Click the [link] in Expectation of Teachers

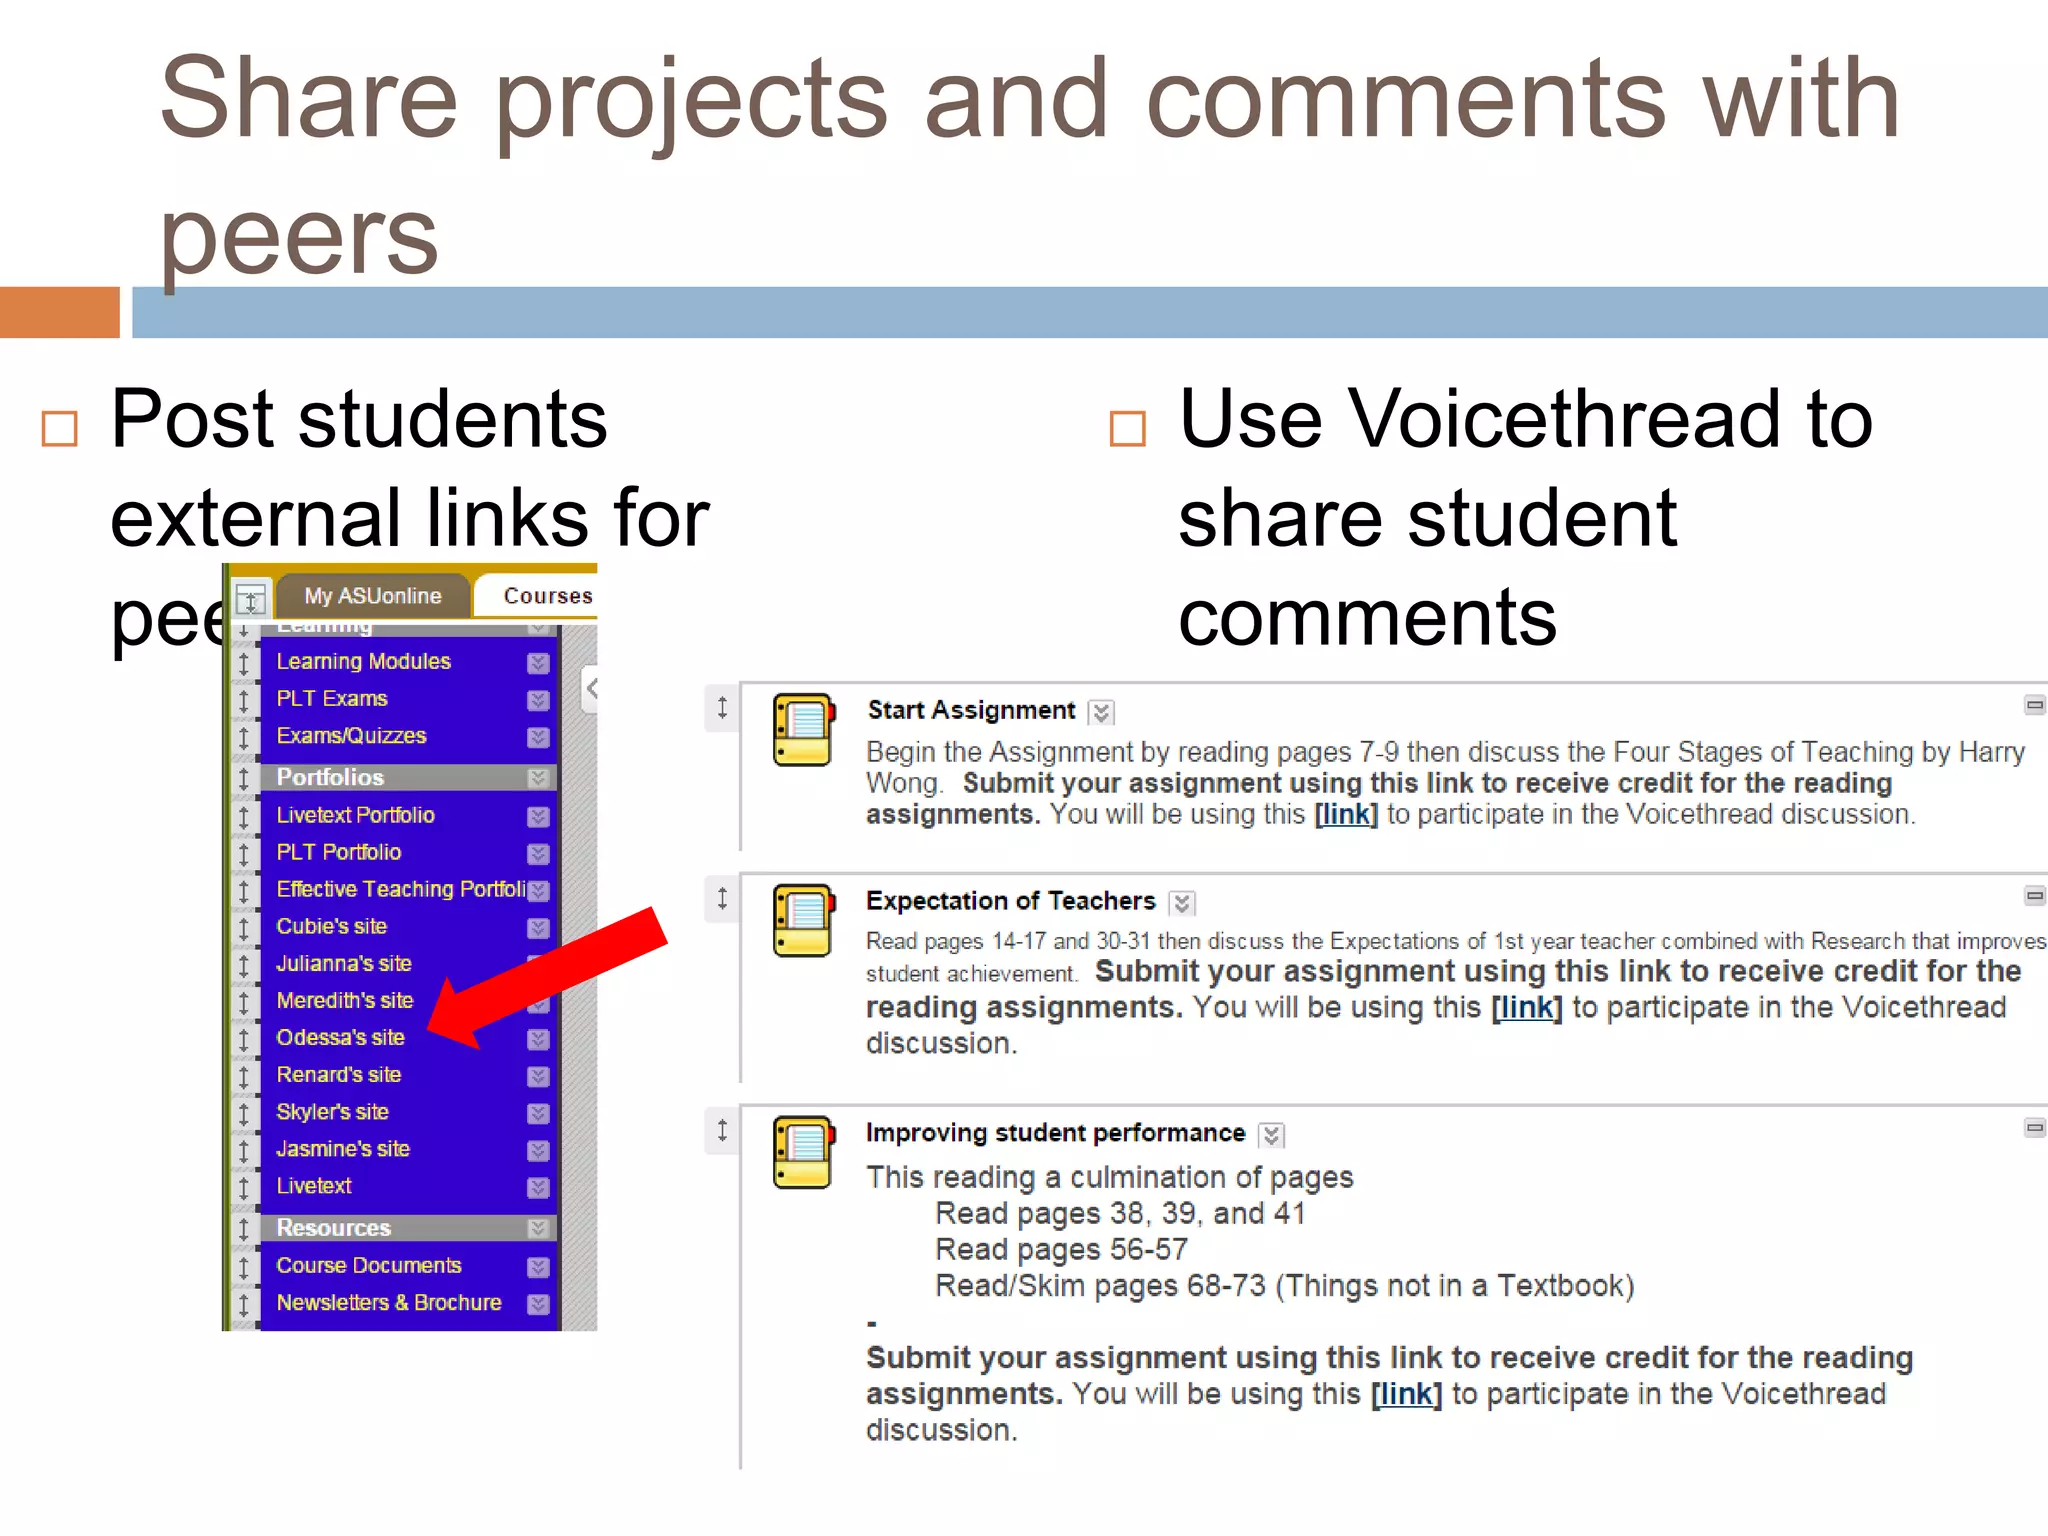click(x=1526, y=1007)
